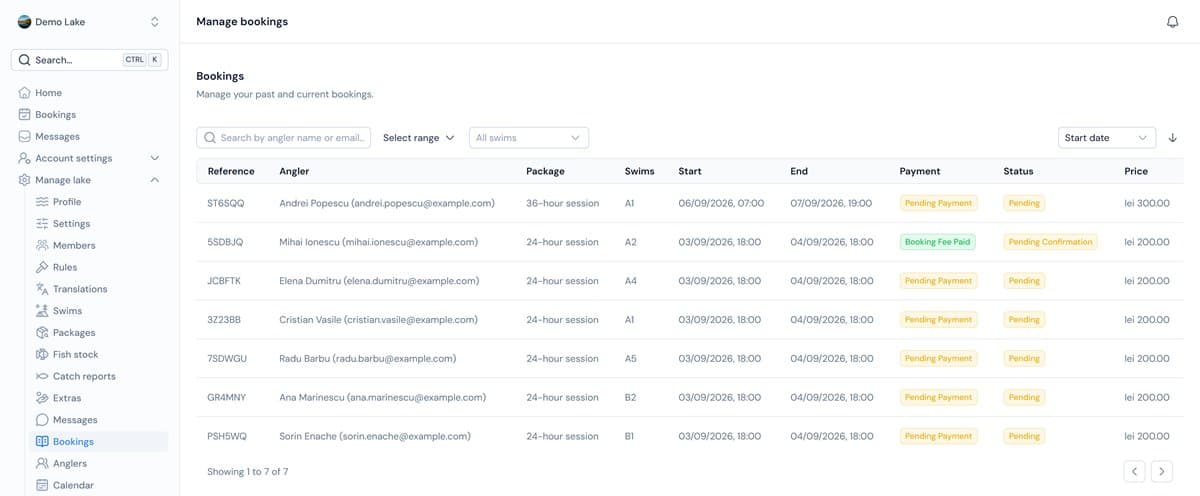Click booking reference 3Z23BB
Image resolution: width=1200 pixels, height=496 pixels.
point(224,320)
